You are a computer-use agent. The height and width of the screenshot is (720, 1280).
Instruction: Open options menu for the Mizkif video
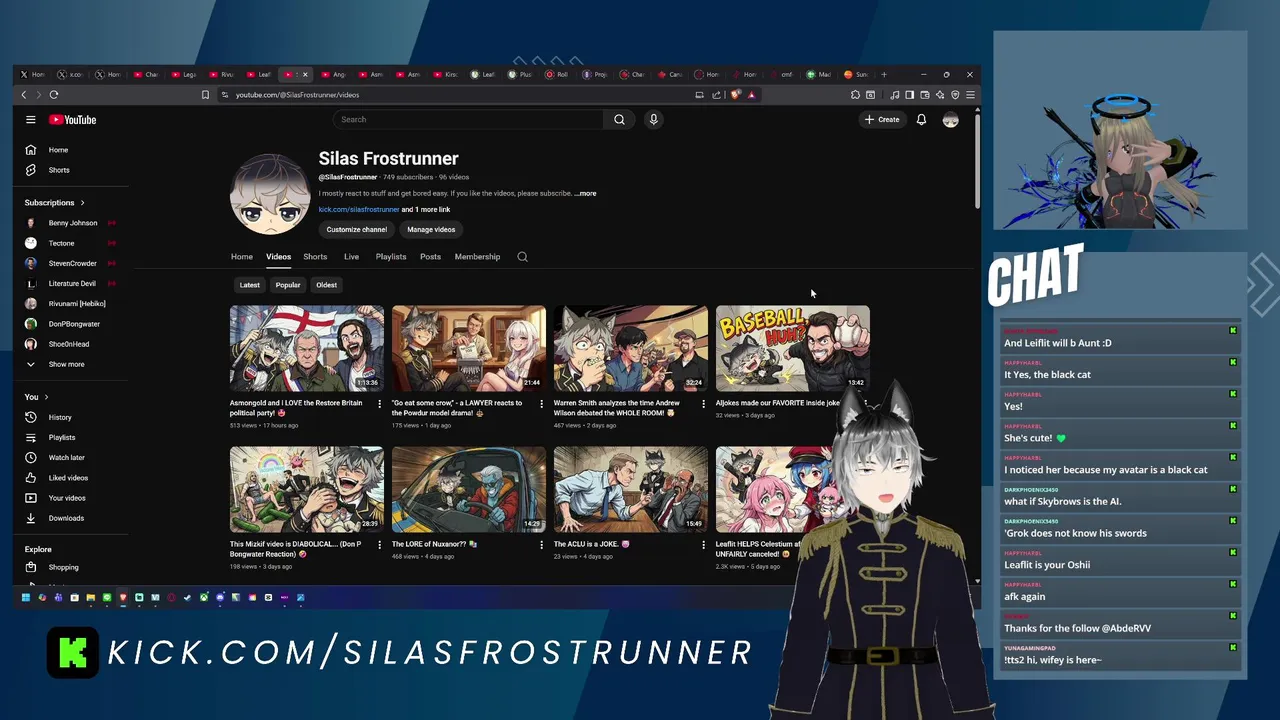379,545
